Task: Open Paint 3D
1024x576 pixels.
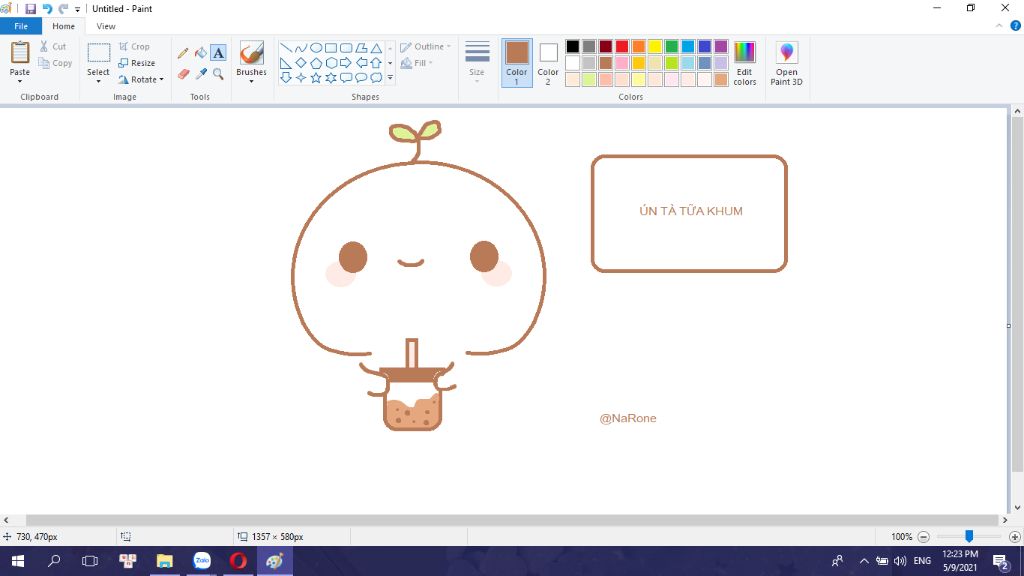Action: coord(786,63)
